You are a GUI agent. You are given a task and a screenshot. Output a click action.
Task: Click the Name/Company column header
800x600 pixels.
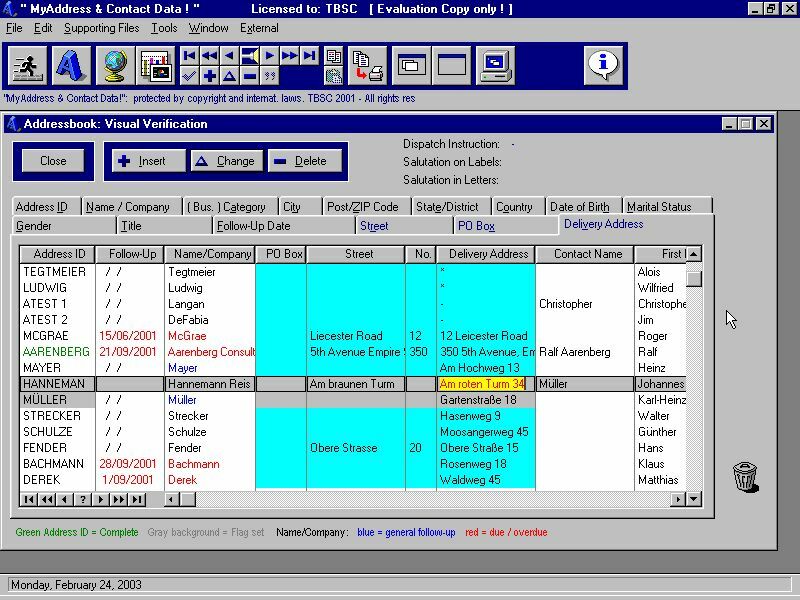click(210, 254)
